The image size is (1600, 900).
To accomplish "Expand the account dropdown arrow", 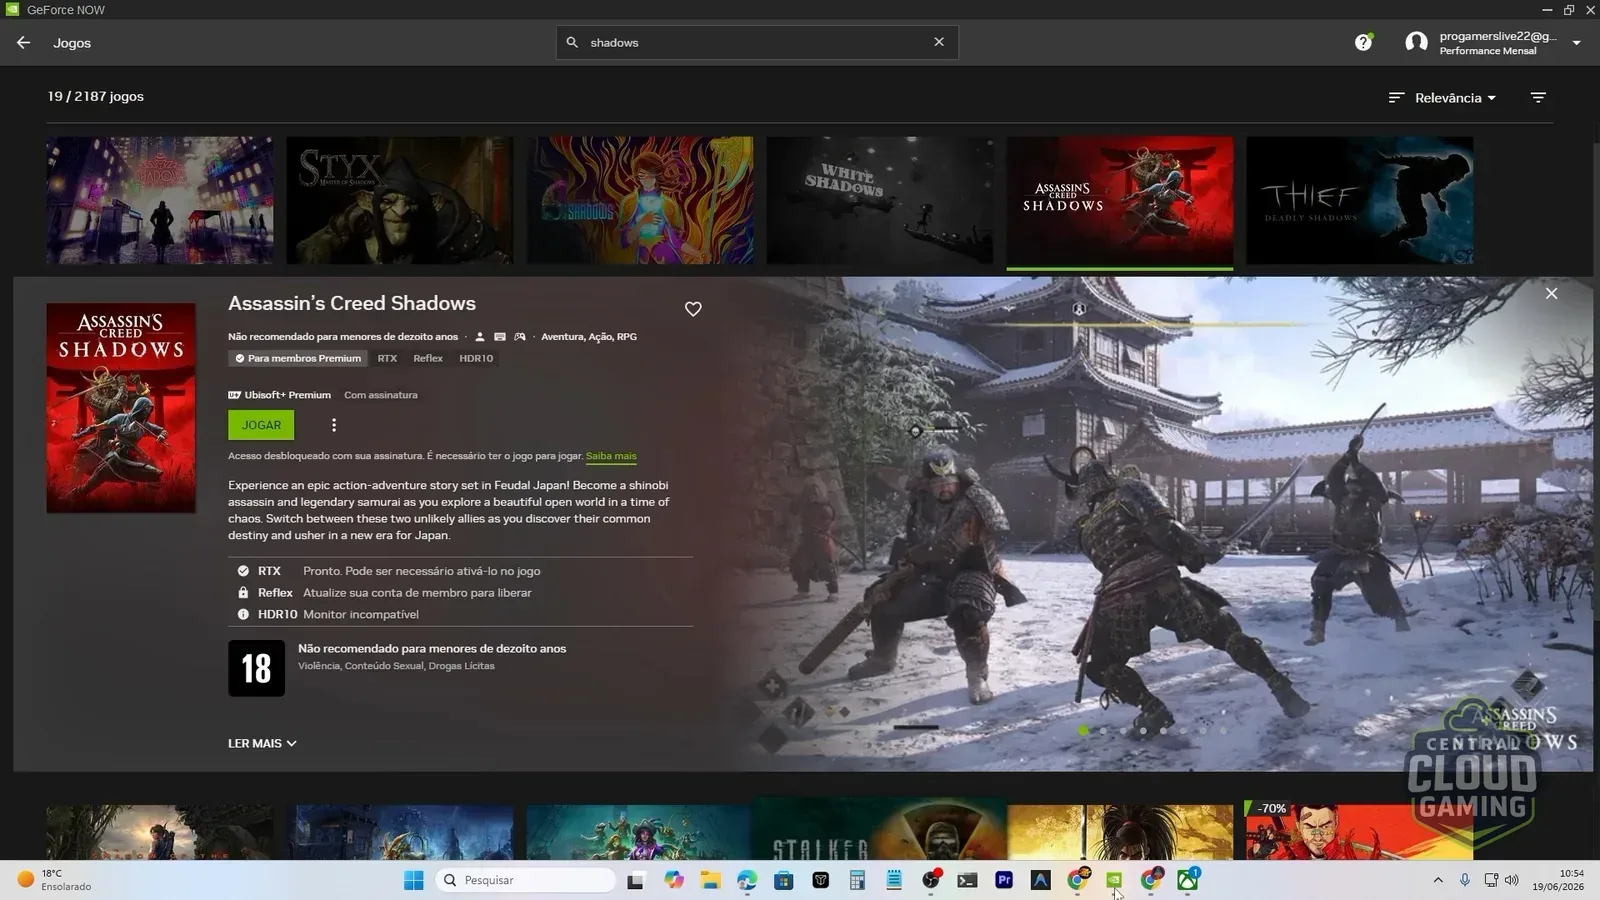I will [1576, 43].
